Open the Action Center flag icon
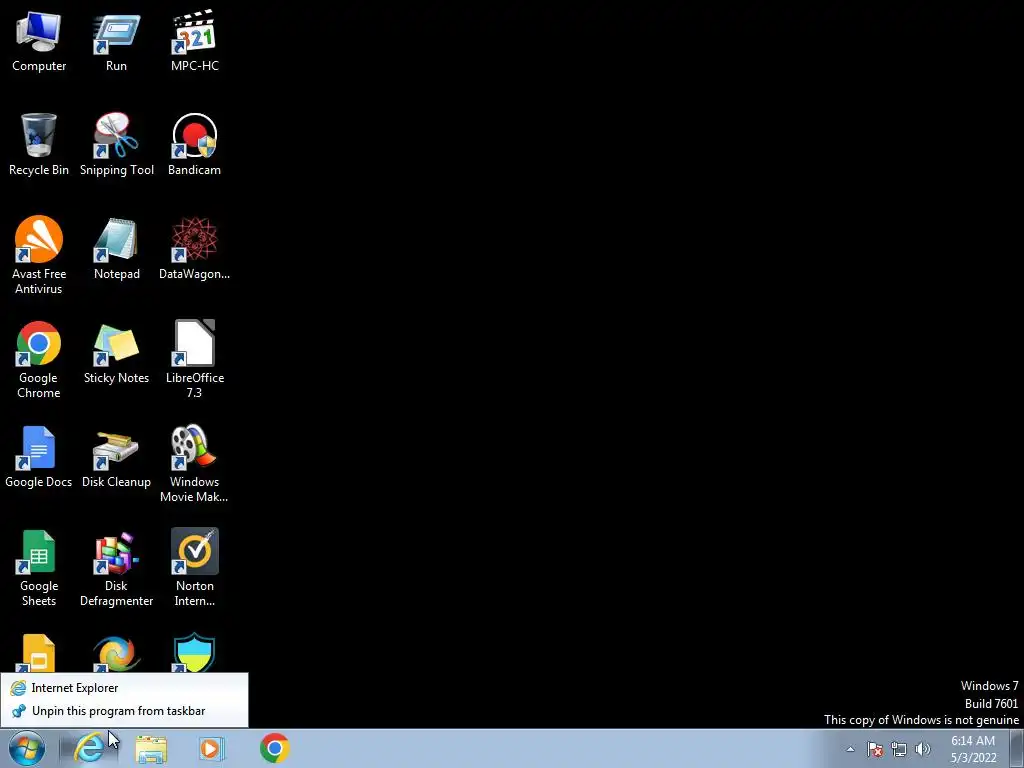Image resolution: width=1024 pixels, height=768 pixels. (x=875, y=749)
